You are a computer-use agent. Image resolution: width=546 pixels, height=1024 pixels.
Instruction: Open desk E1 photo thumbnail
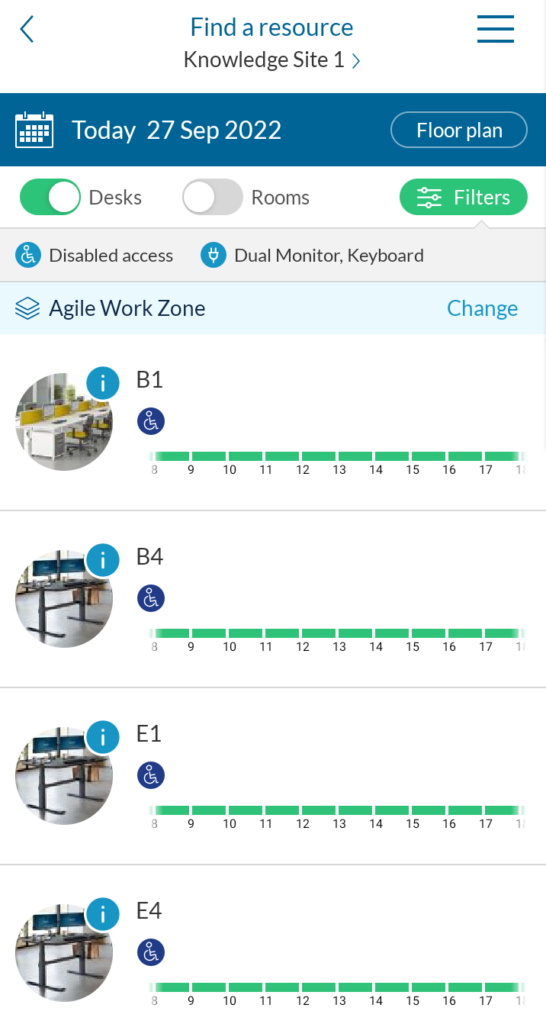tap(64, 776)
